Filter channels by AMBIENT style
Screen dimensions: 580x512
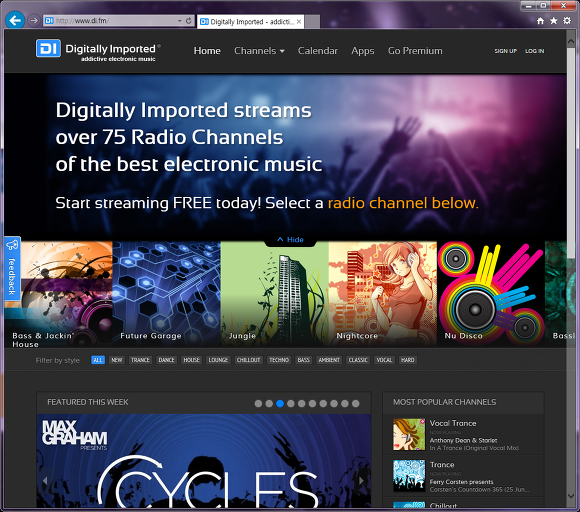click(x=329, y=360)
